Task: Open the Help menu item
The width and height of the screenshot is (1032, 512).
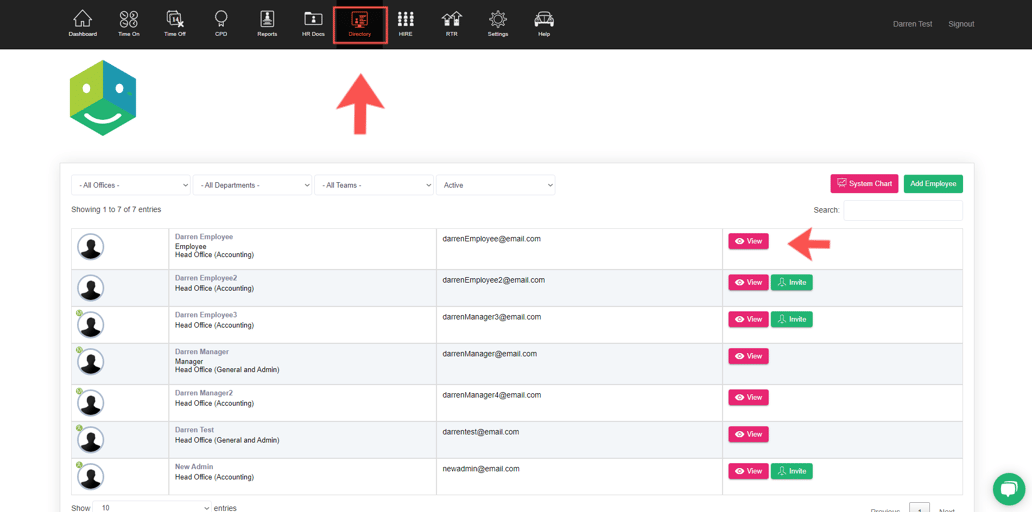Action: click(x=544, y=23)
